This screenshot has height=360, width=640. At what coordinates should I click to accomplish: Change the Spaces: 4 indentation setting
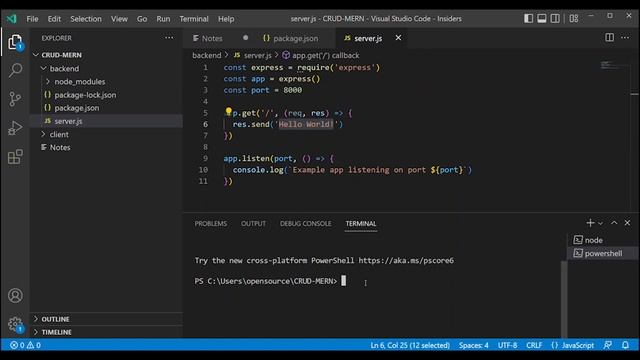click(x=473, y=345)
